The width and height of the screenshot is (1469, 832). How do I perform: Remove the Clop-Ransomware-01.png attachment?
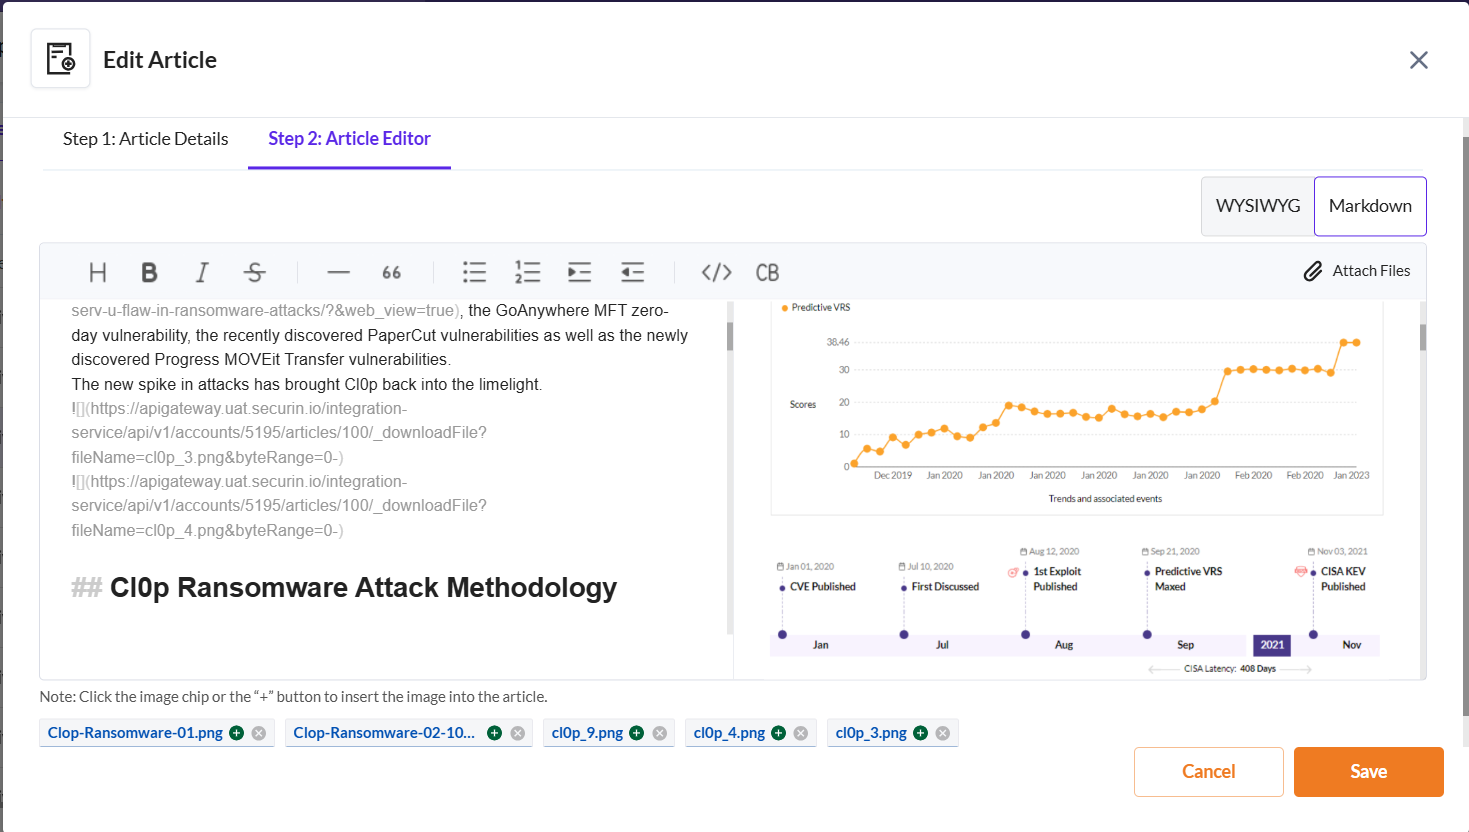(x=259, y=733)
